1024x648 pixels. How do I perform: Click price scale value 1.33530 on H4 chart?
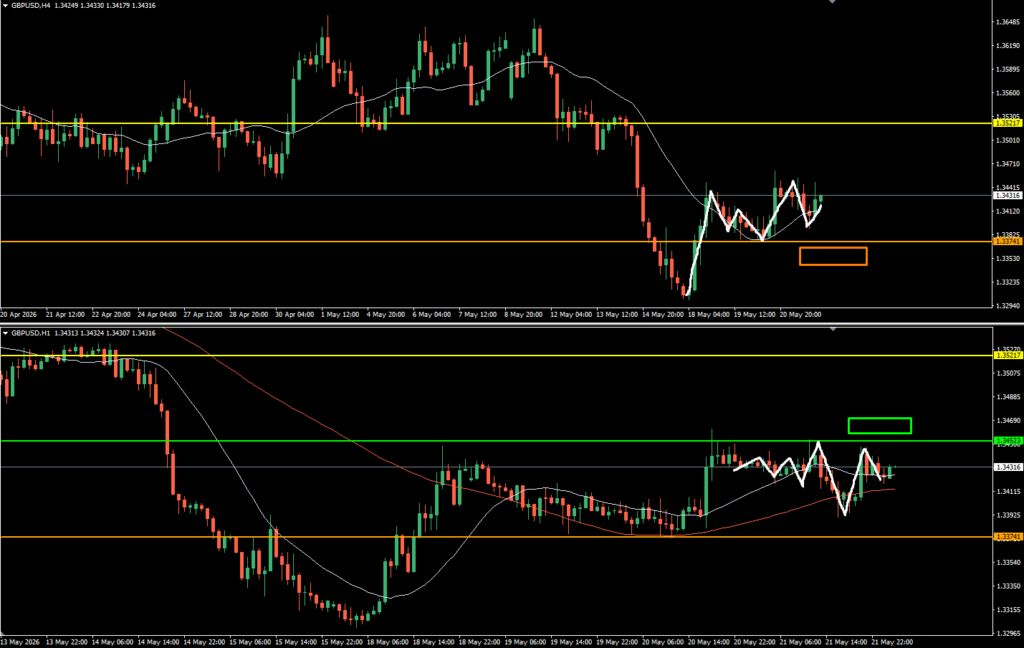(1007, 259)
